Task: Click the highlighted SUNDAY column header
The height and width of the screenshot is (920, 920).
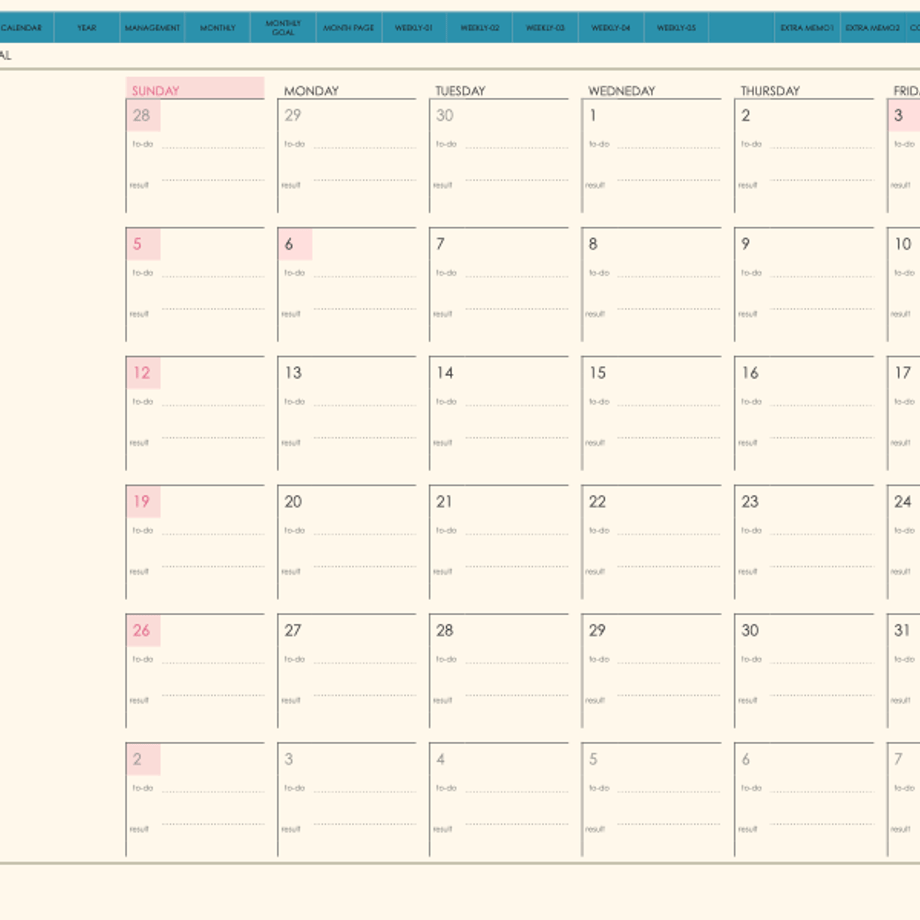Action: pyautogui.click(x=195, y=87)
